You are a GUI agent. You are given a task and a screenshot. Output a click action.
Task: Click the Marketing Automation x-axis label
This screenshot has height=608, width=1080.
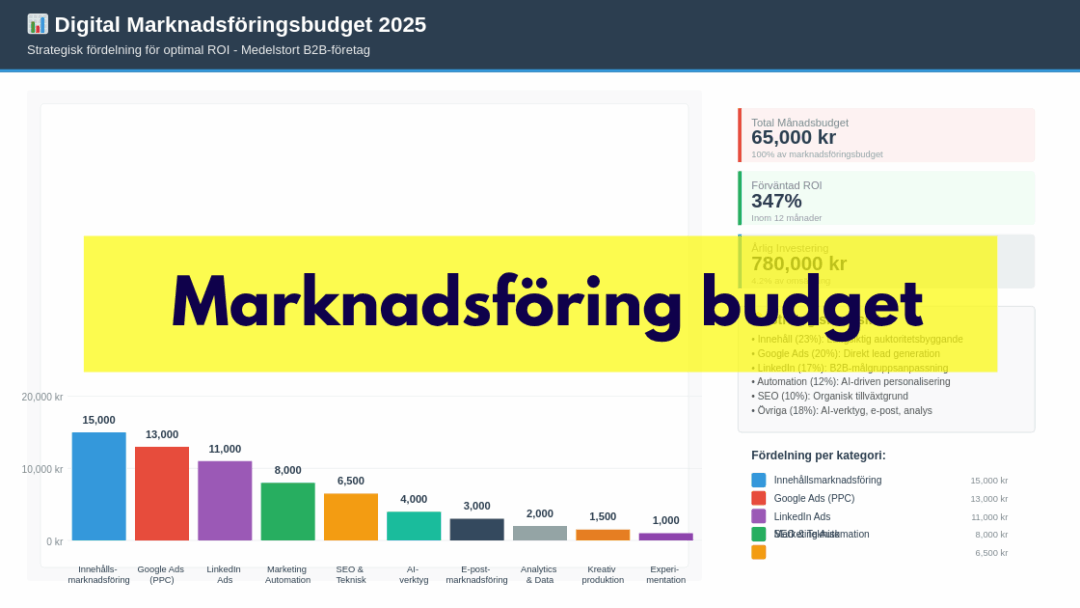(287, 574)
